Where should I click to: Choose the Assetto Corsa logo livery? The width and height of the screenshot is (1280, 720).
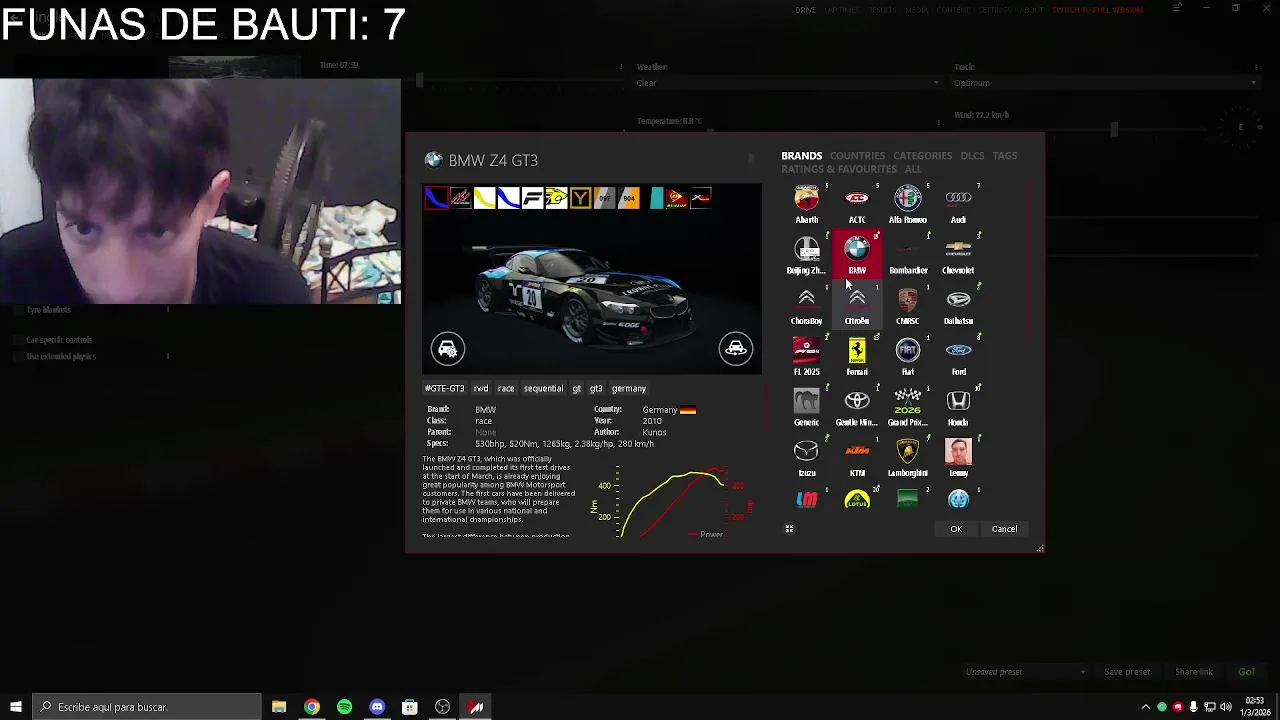point(460,198)
